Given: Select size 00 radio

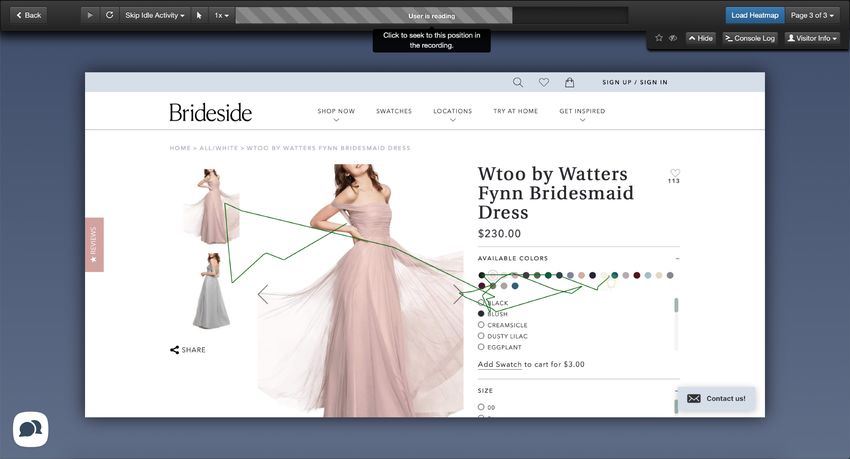Looking at the screenshot, I should 481,406.
